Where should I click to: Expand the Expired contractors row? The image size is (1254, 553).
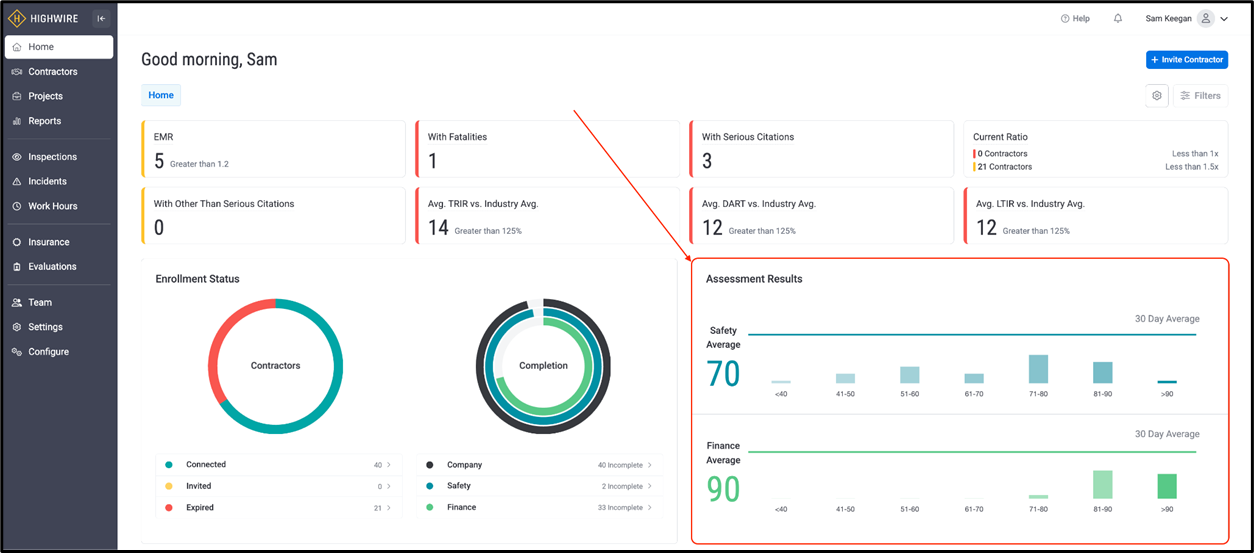(276, 508)
